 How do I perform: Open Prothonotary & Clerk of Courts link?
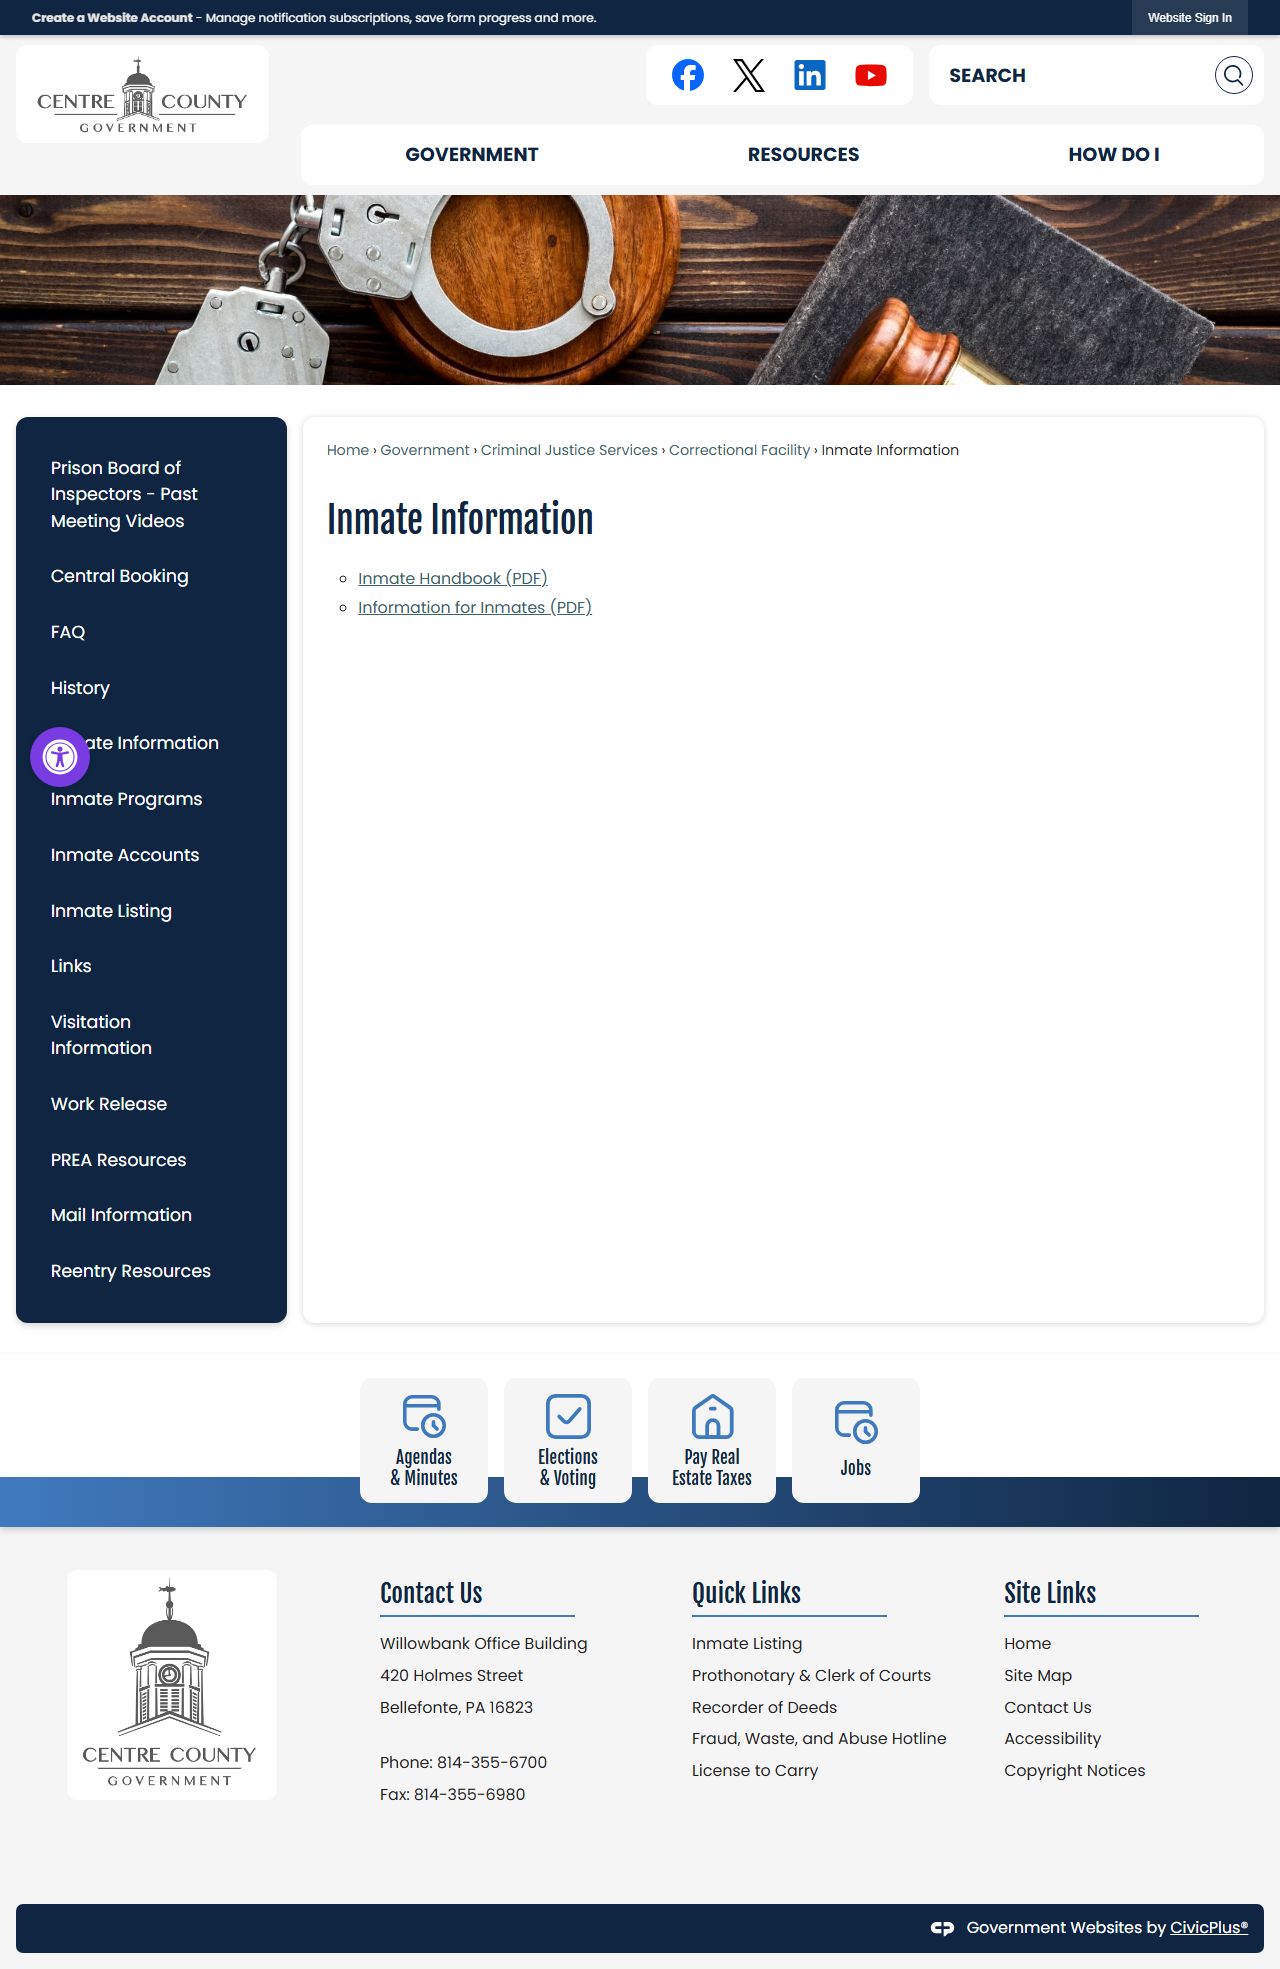tap(811, 1675)
